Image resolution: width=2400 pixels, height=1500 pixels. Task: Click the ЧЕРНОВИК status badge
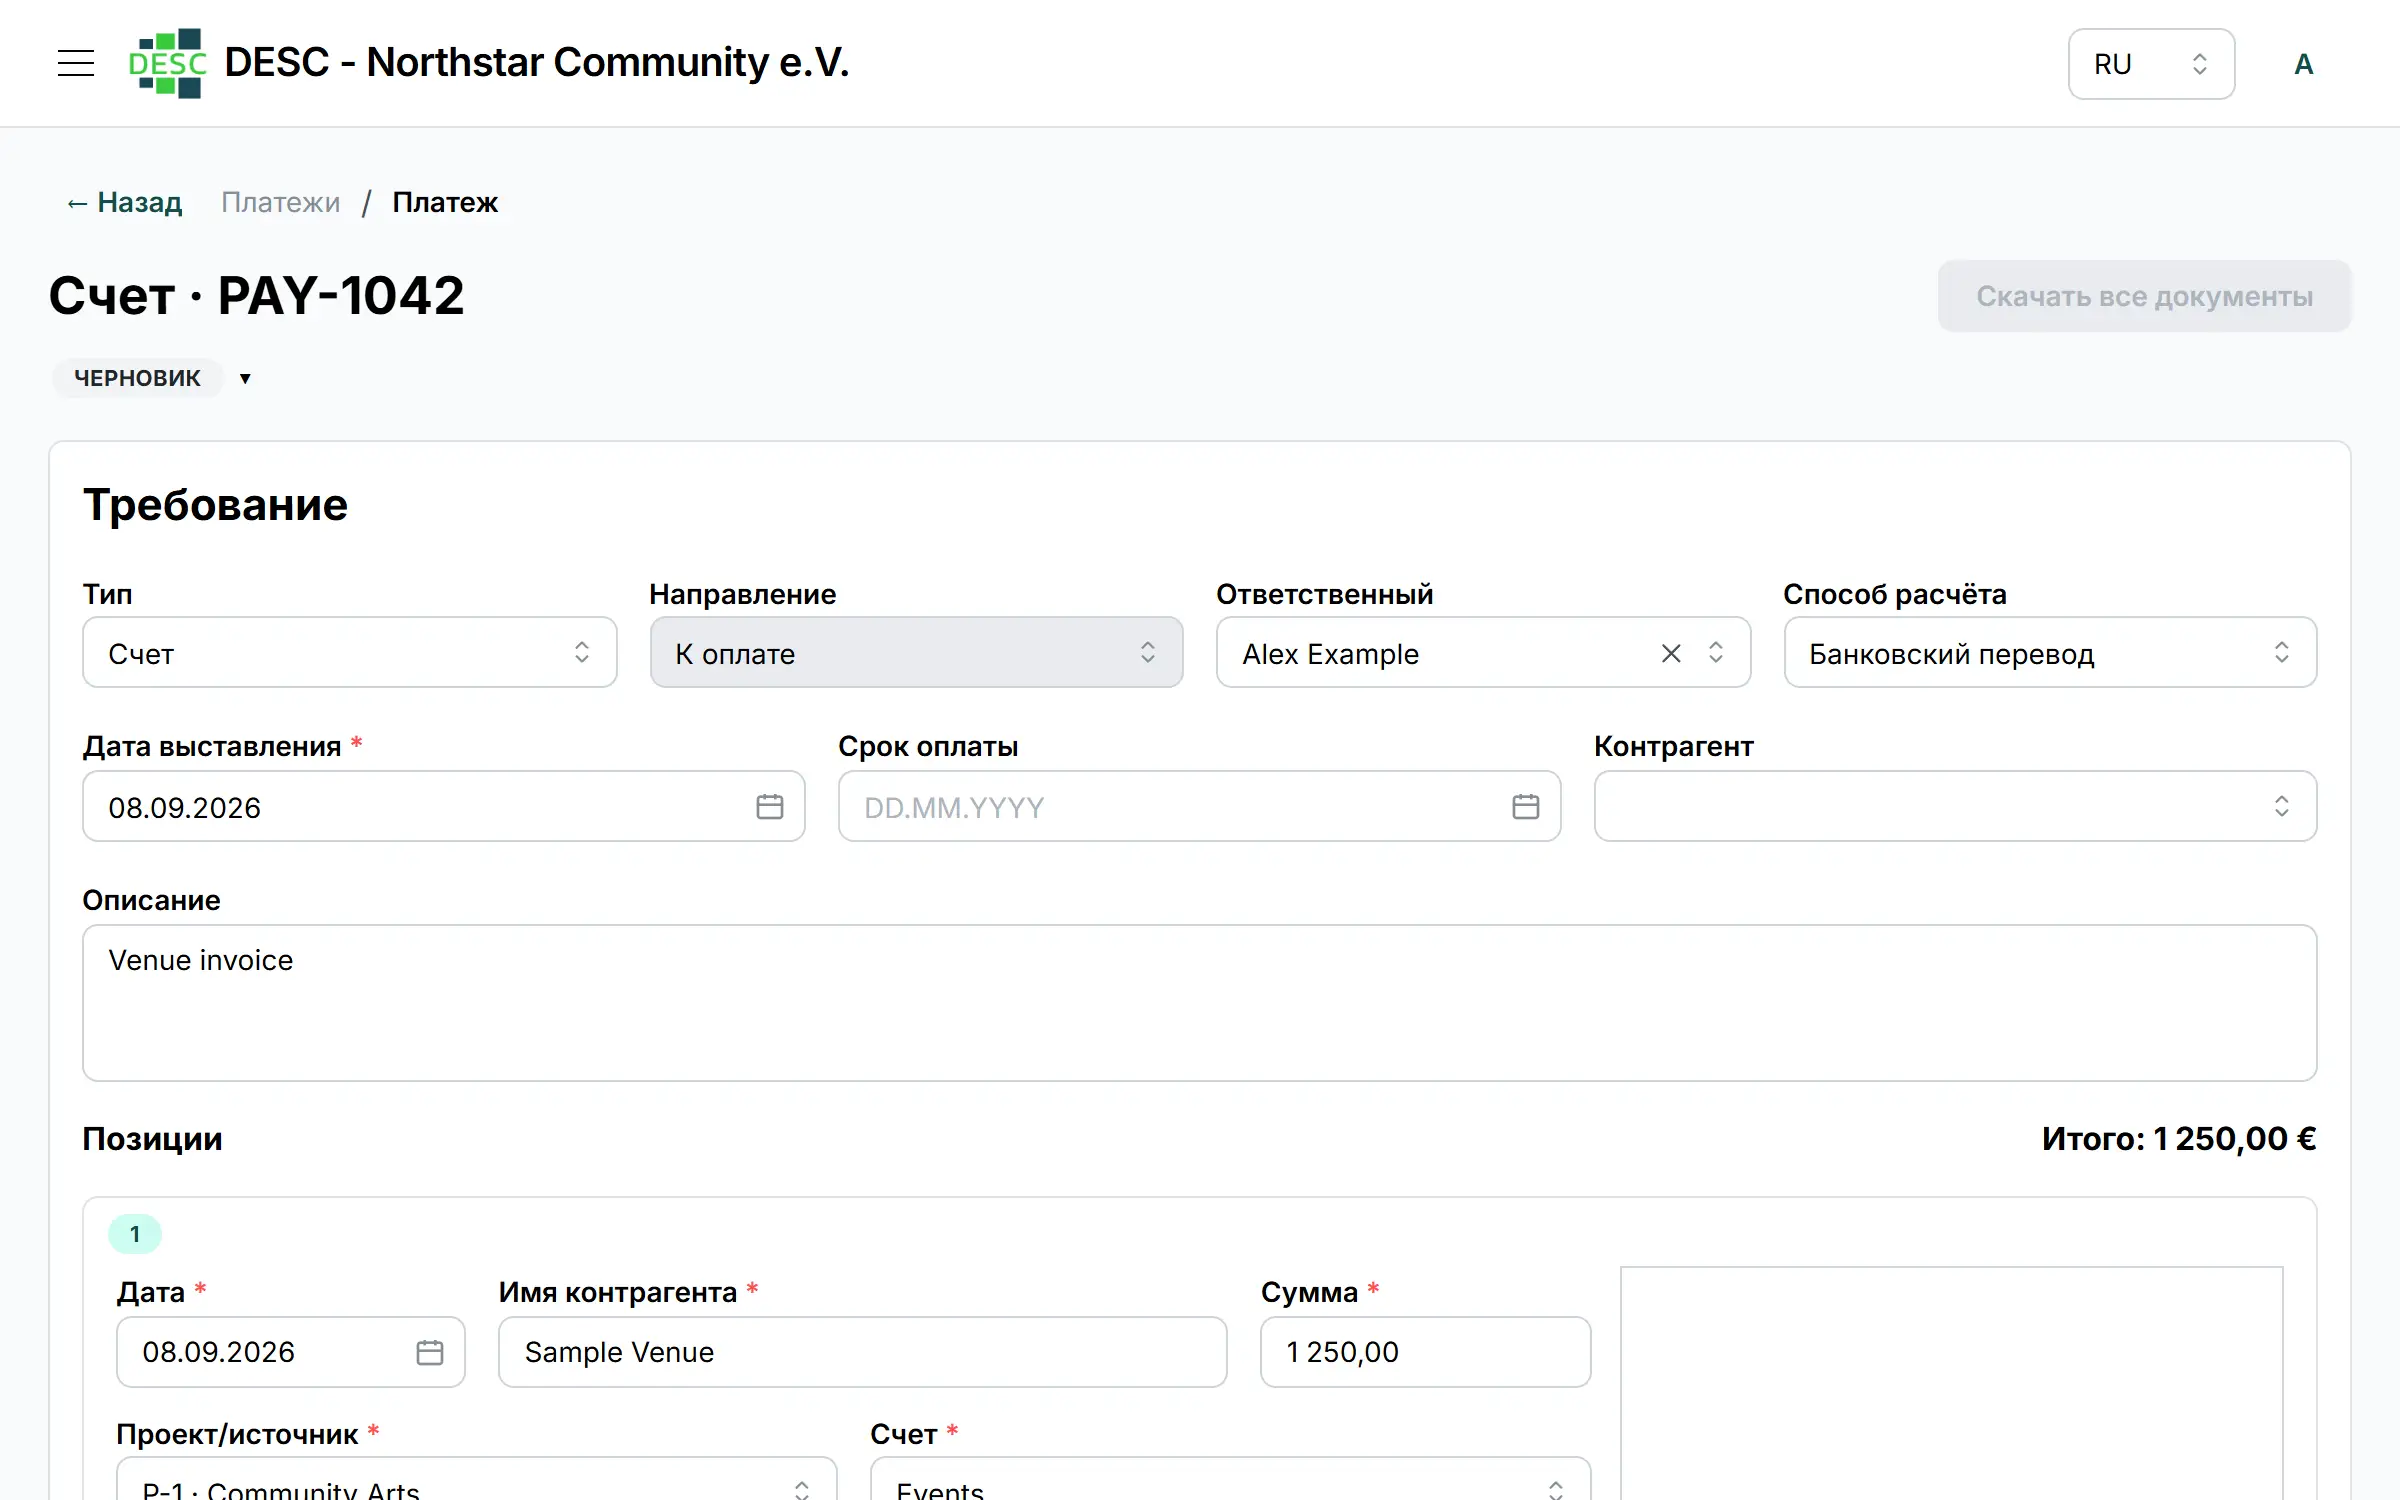pyautogui.click(x=137, y=378)
